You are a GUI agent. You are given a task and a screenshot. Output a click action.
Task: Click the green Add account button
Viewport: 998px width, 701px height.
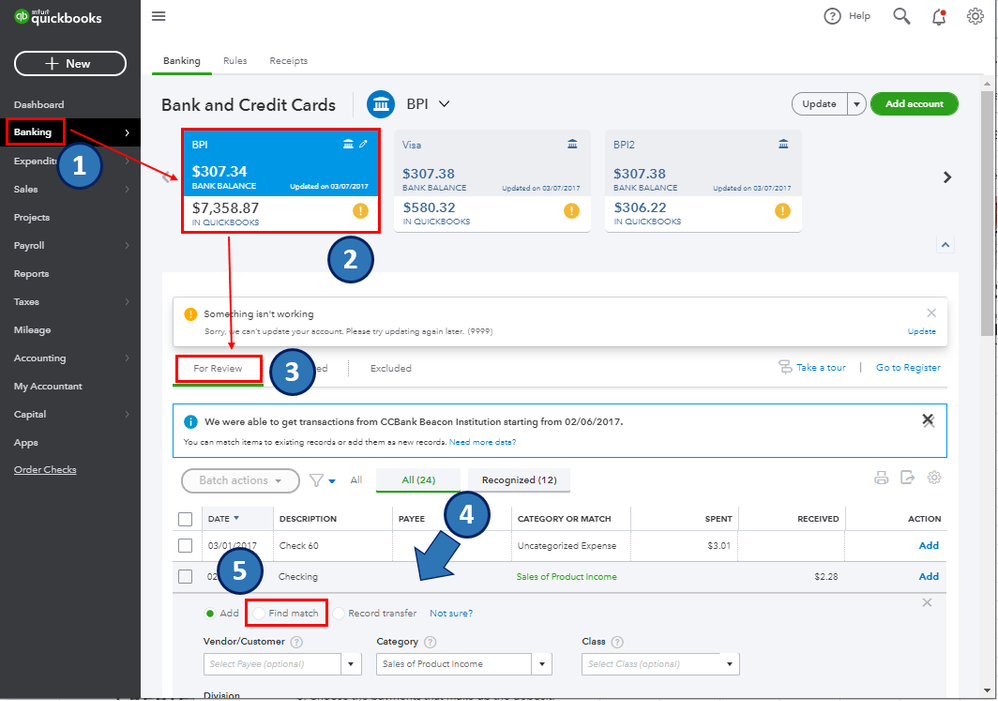click(x=914, y=104)
